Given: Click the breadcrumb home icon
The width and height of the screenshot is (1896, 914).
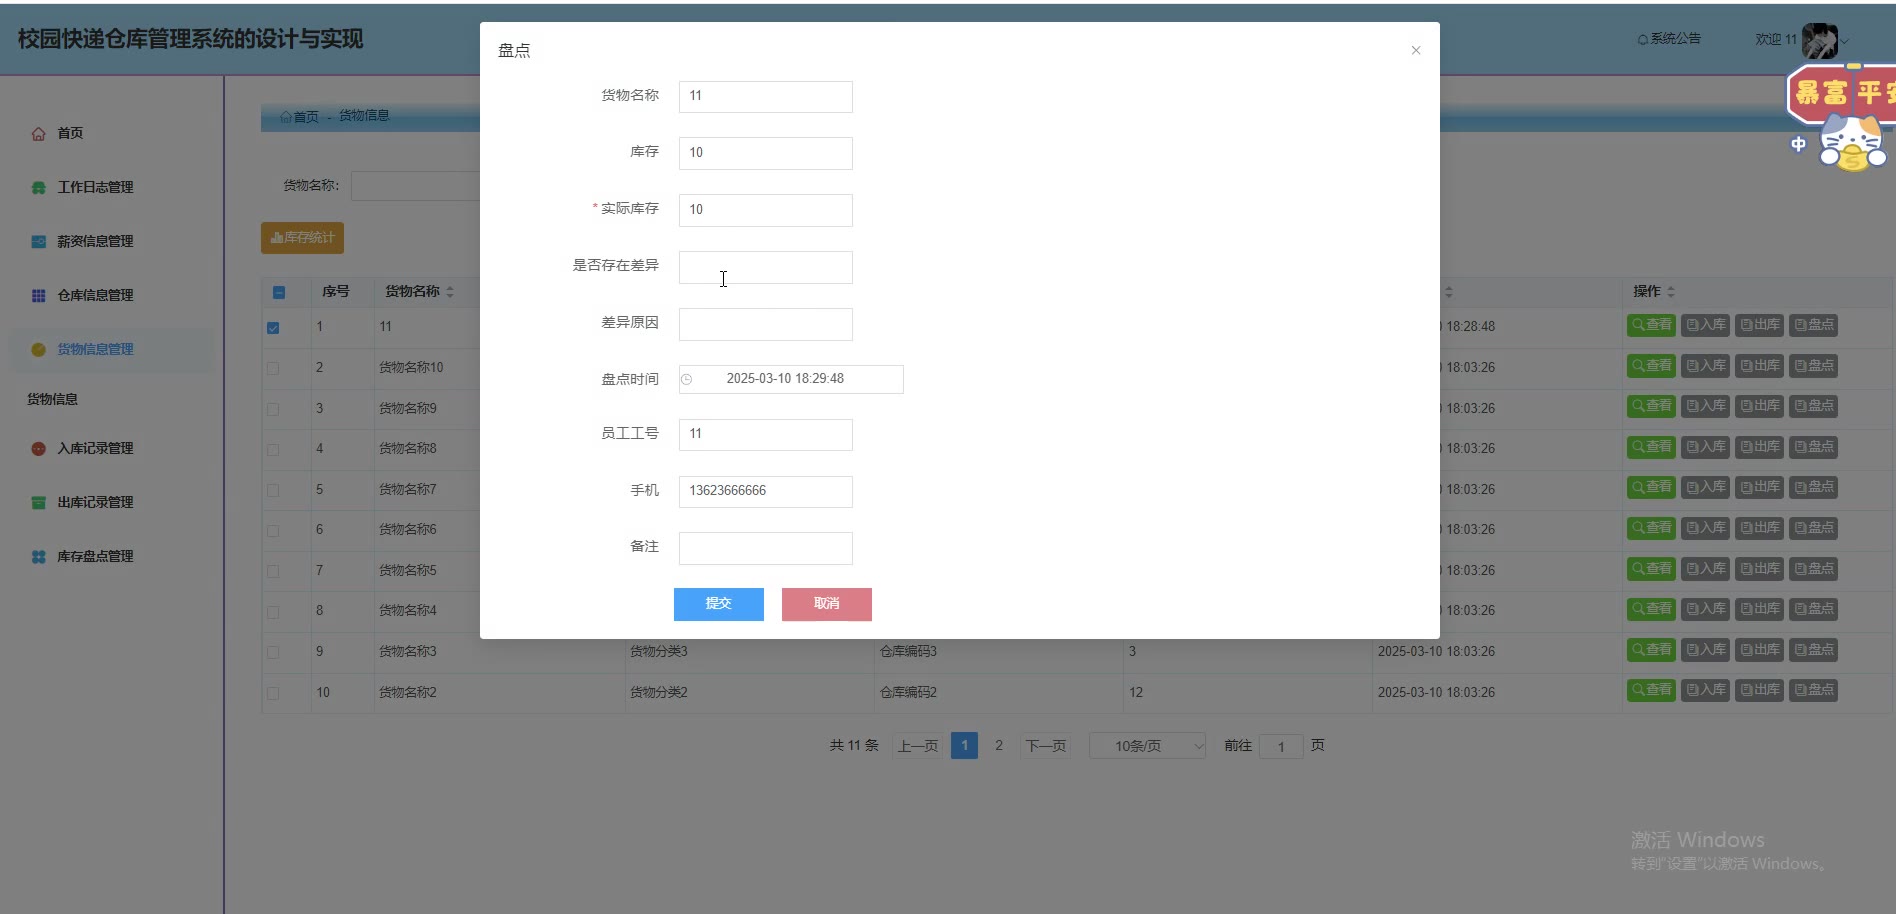Looking at the screenshot, I should click(x=286, y=117).
